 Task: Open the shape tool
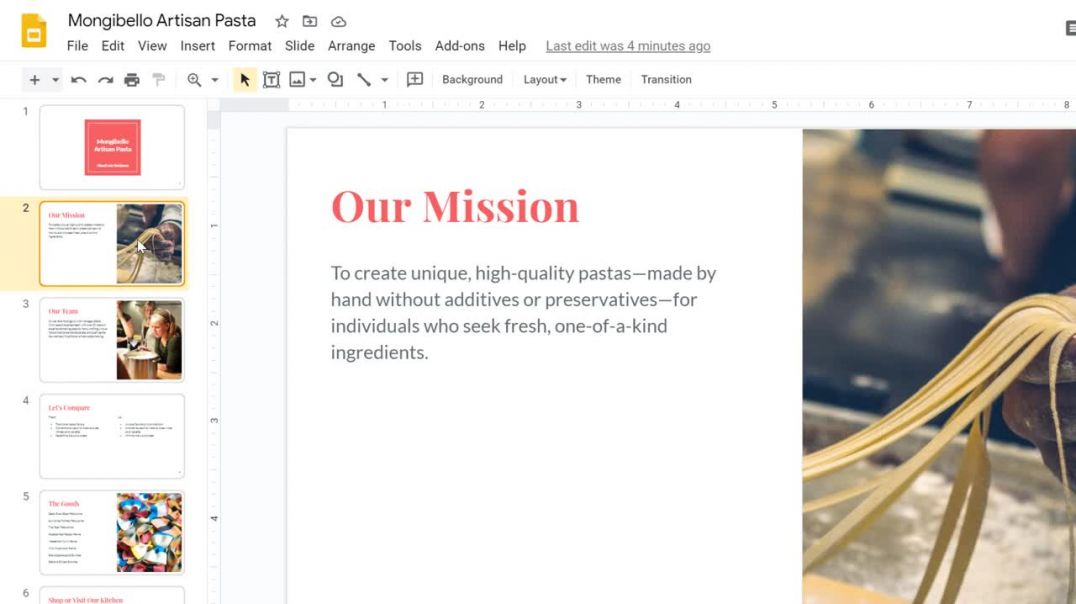335,80
